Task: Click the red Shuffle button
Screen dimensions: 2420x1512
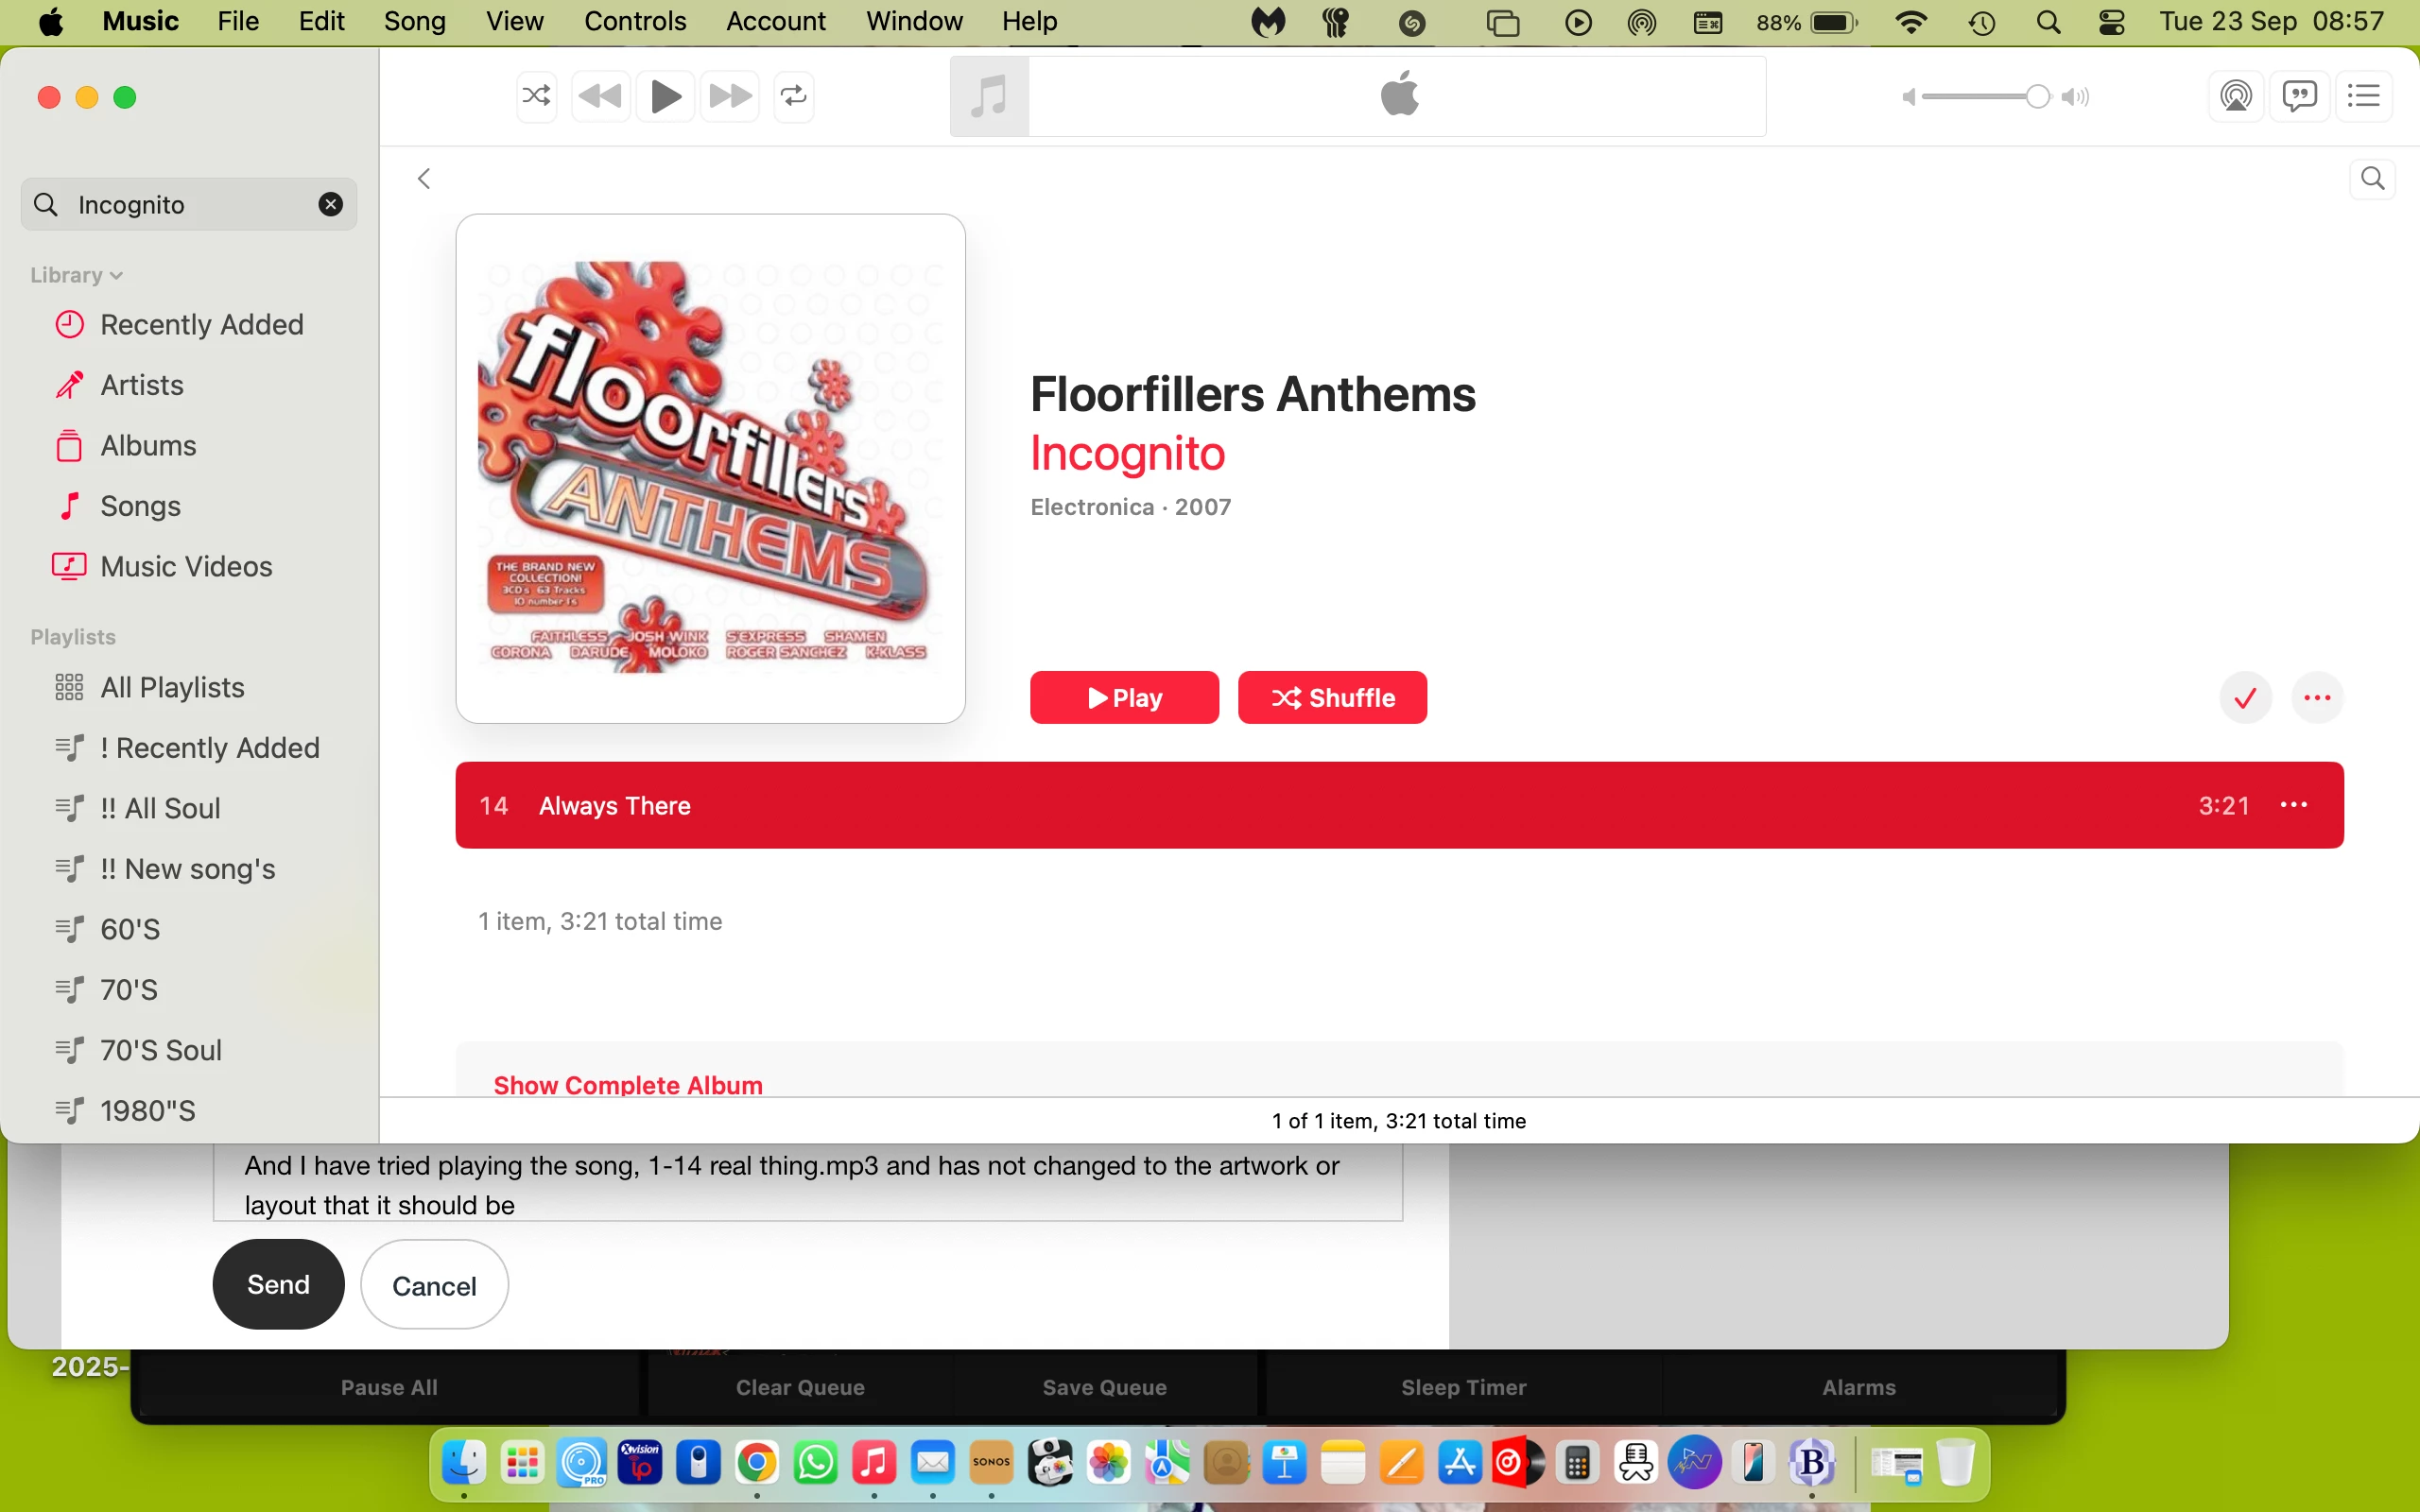Action: pyautogui.click(x=1332, y=697)
